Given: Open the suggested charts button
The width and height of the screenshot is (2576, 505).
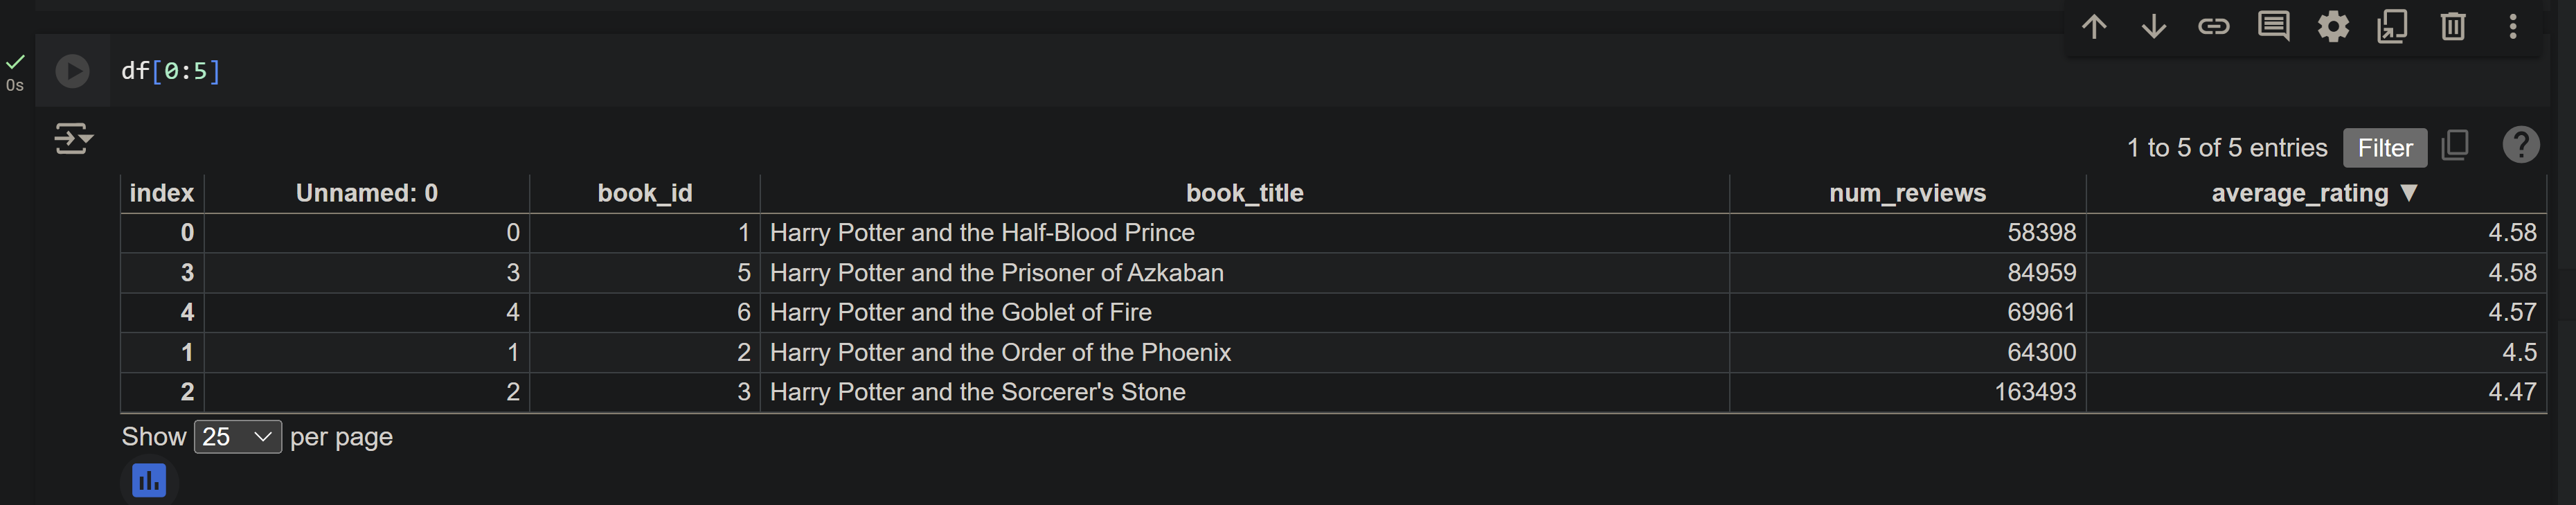Looking at the screenshot, I should [149, 481].
